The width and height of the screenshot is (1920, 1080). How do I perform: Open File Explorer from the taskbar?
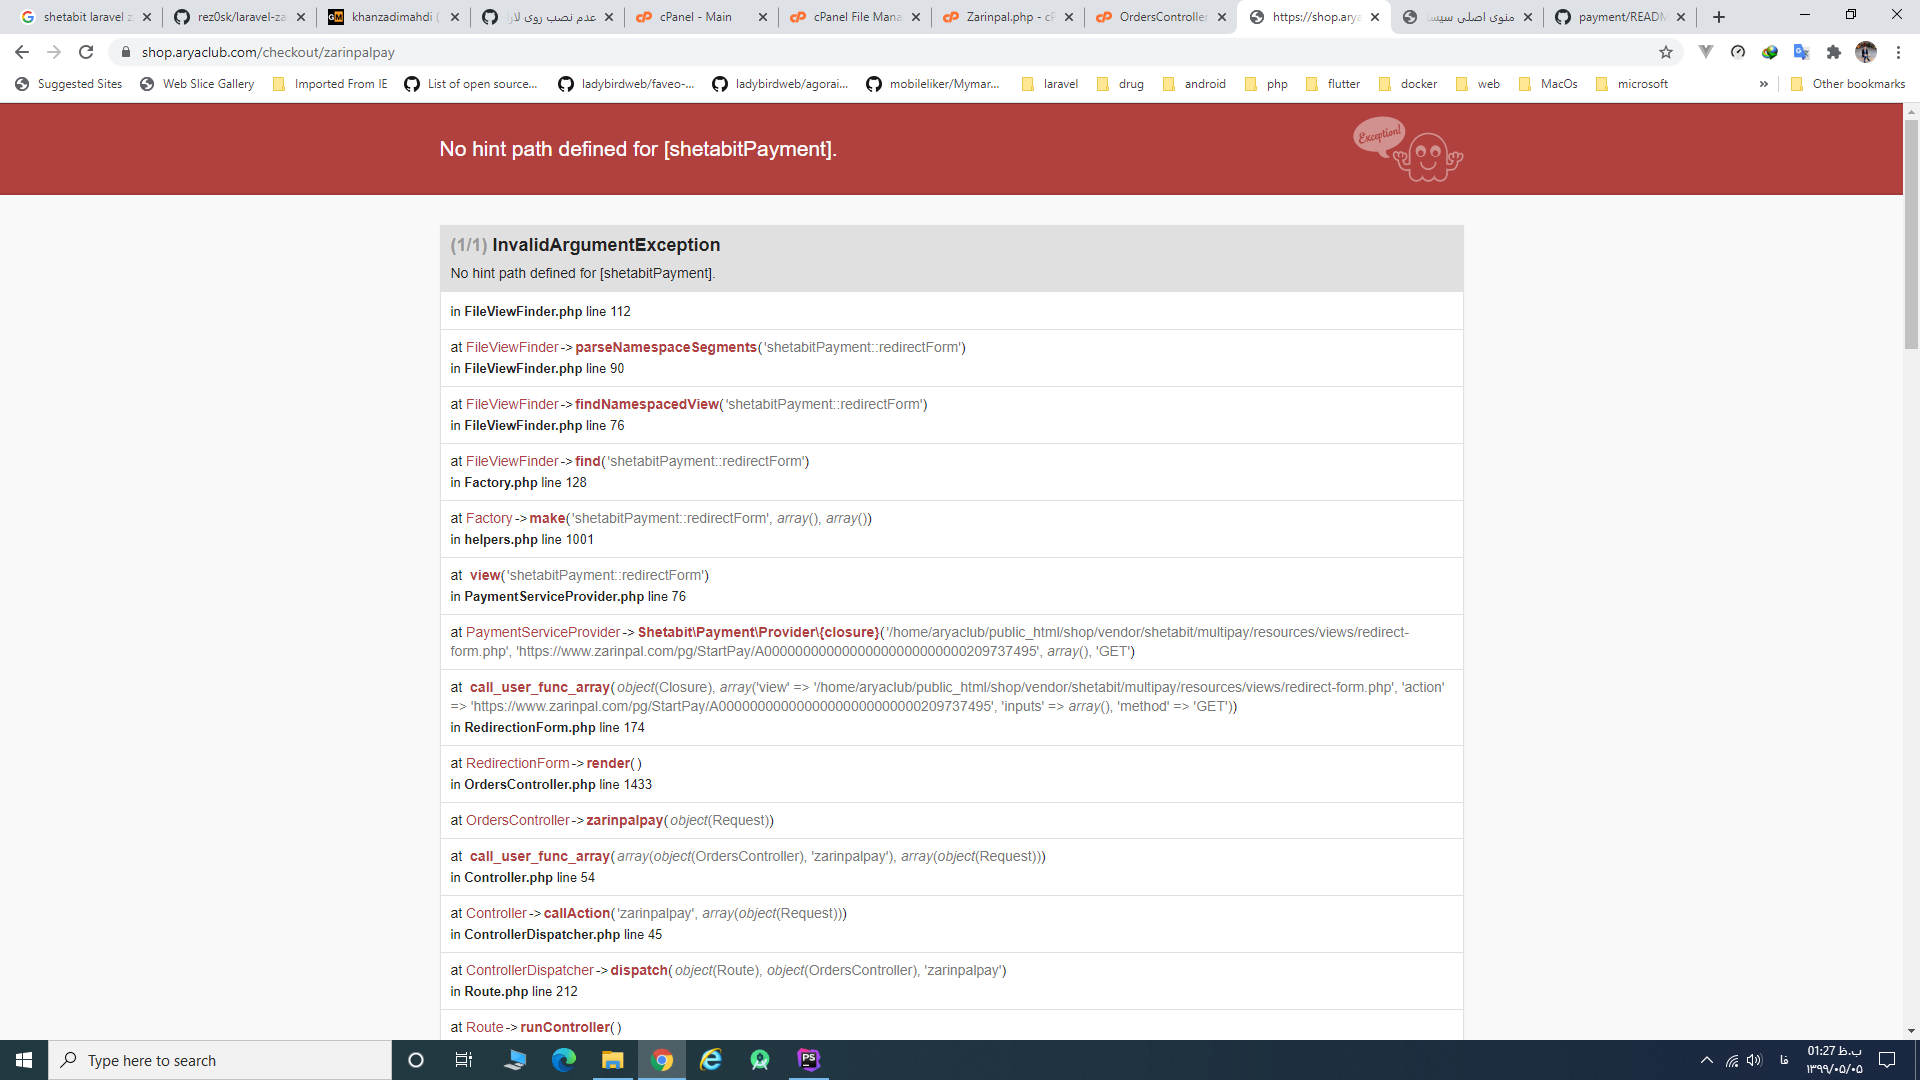click(613, 1060)
